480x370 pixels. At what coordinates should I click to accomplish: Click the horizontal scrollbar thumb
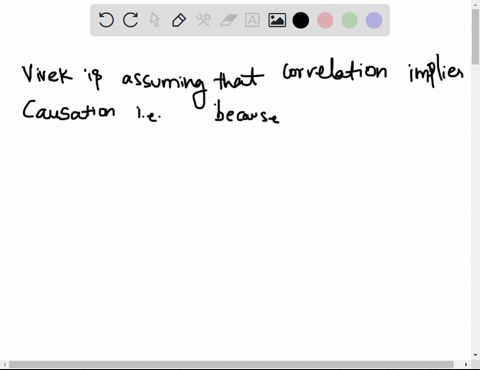pos(231,364)
